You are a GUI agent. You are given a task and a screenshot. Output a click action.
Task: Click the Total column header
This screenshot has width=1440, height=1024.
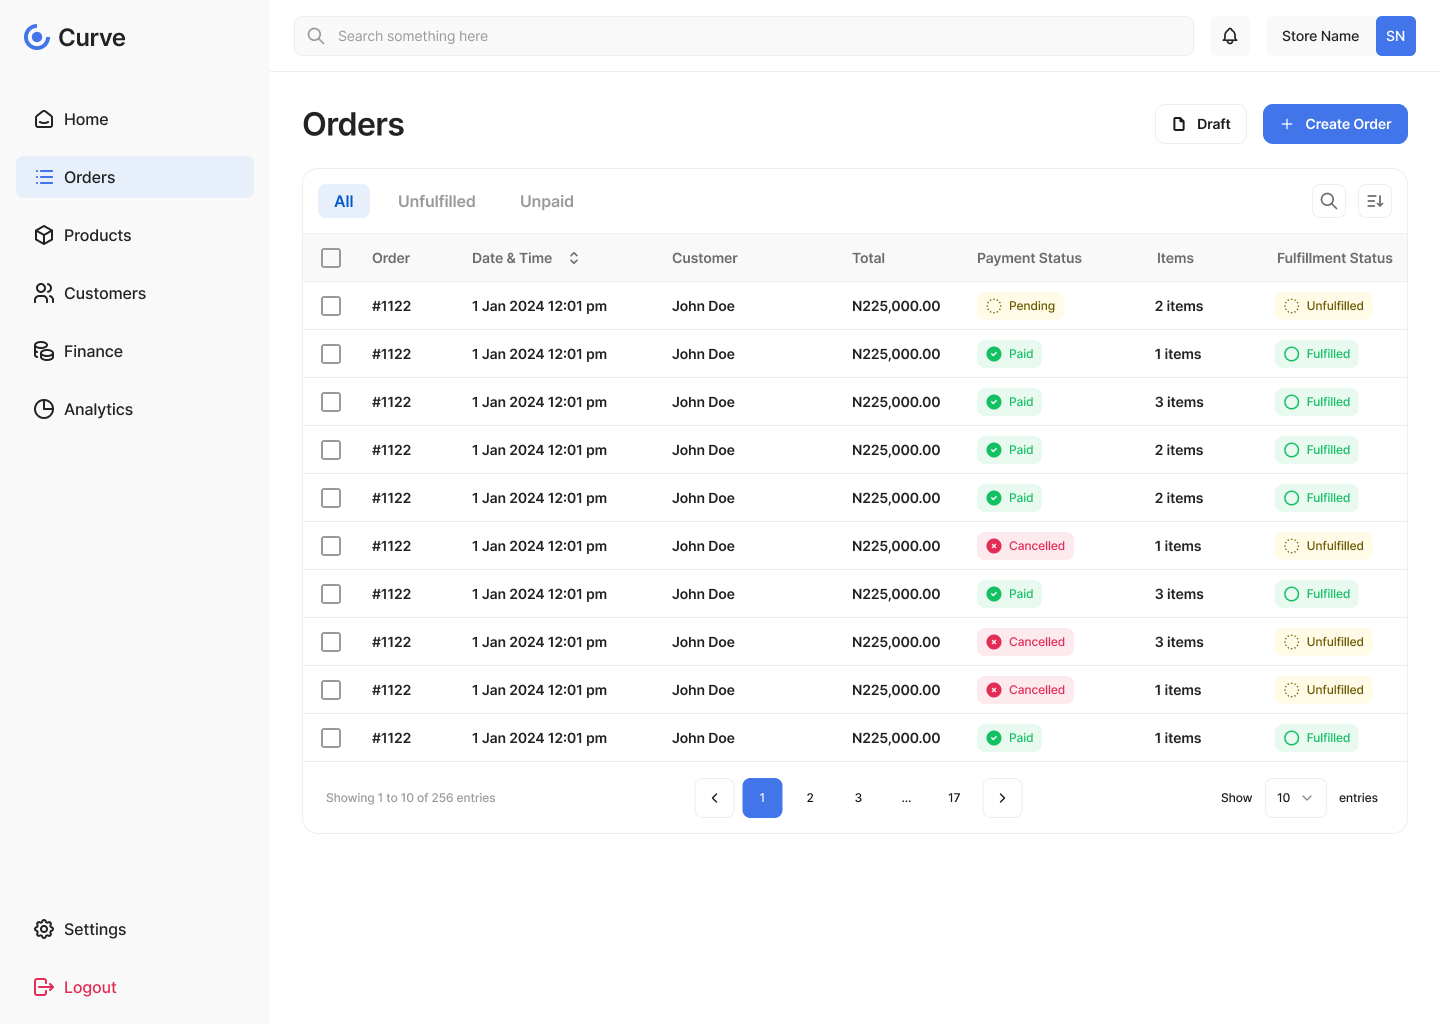(868, 258)
